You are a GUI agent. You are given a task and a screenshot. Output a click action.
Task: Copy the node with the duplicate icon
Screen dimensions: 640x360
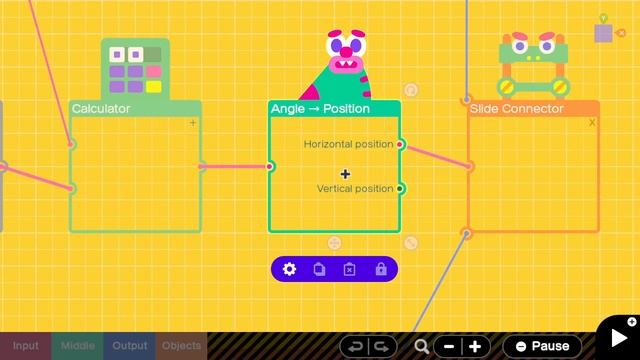tap(319, 269)
